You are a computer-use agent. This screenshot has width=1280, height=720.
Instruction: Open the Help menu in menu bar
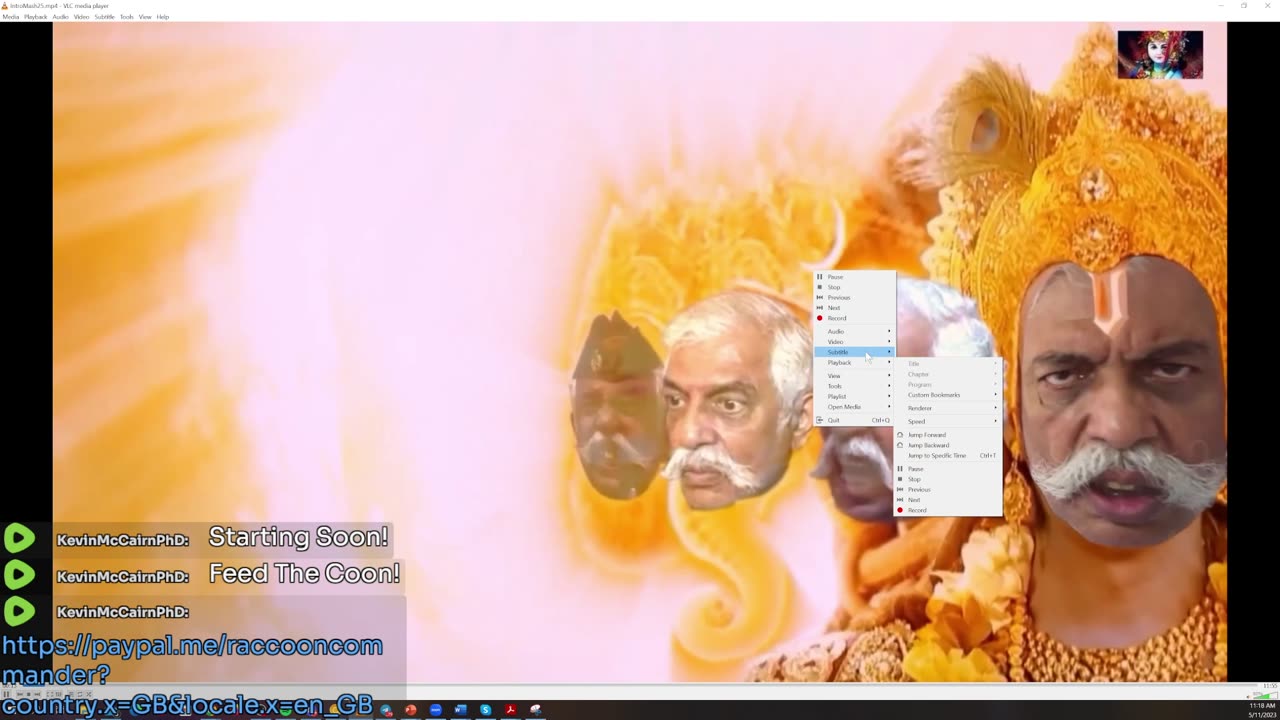(x=162, y=17)
